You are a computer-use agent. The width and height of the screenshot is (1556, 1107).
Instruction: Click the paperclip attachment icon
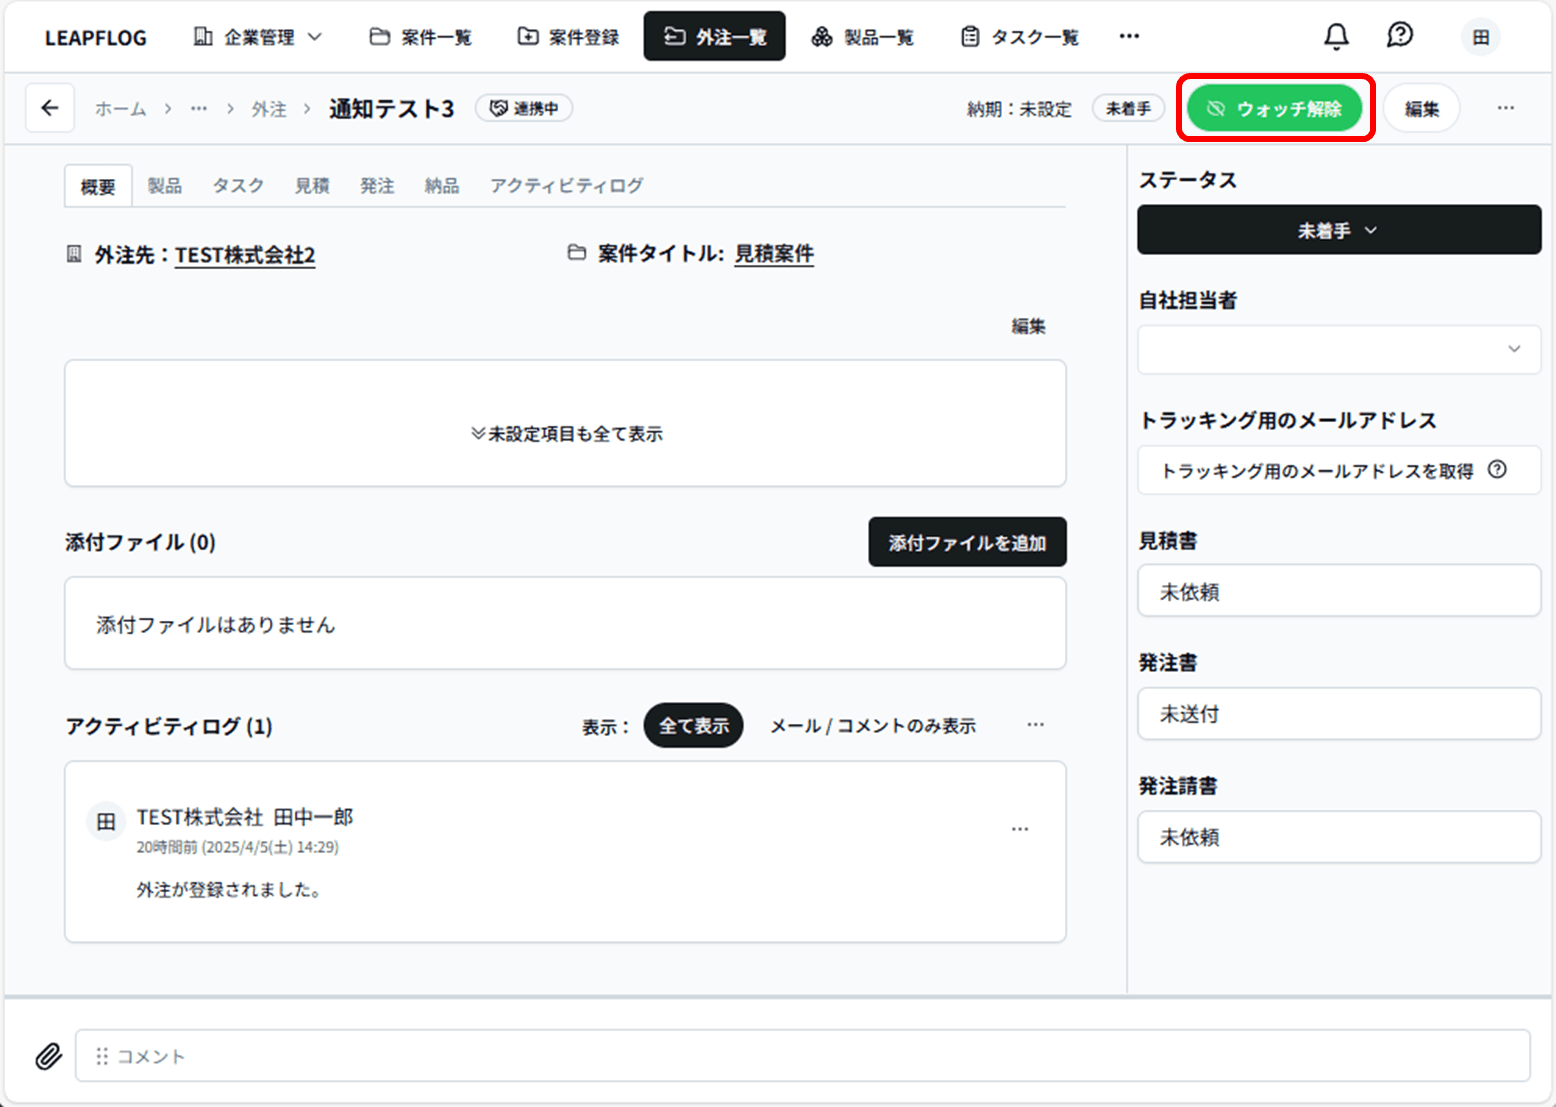pyautogui.click(x=48, y=1056)
